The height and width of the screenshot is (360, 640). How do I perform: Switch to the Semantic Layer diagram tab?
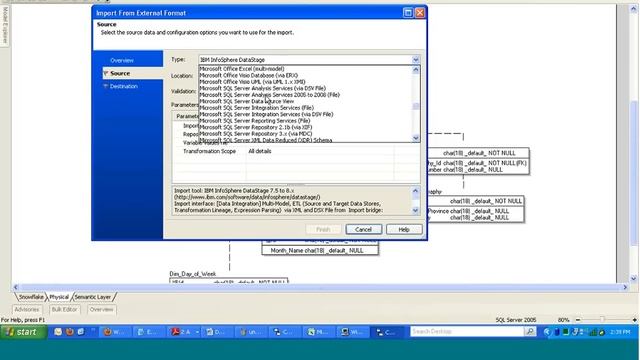(93, 297)
